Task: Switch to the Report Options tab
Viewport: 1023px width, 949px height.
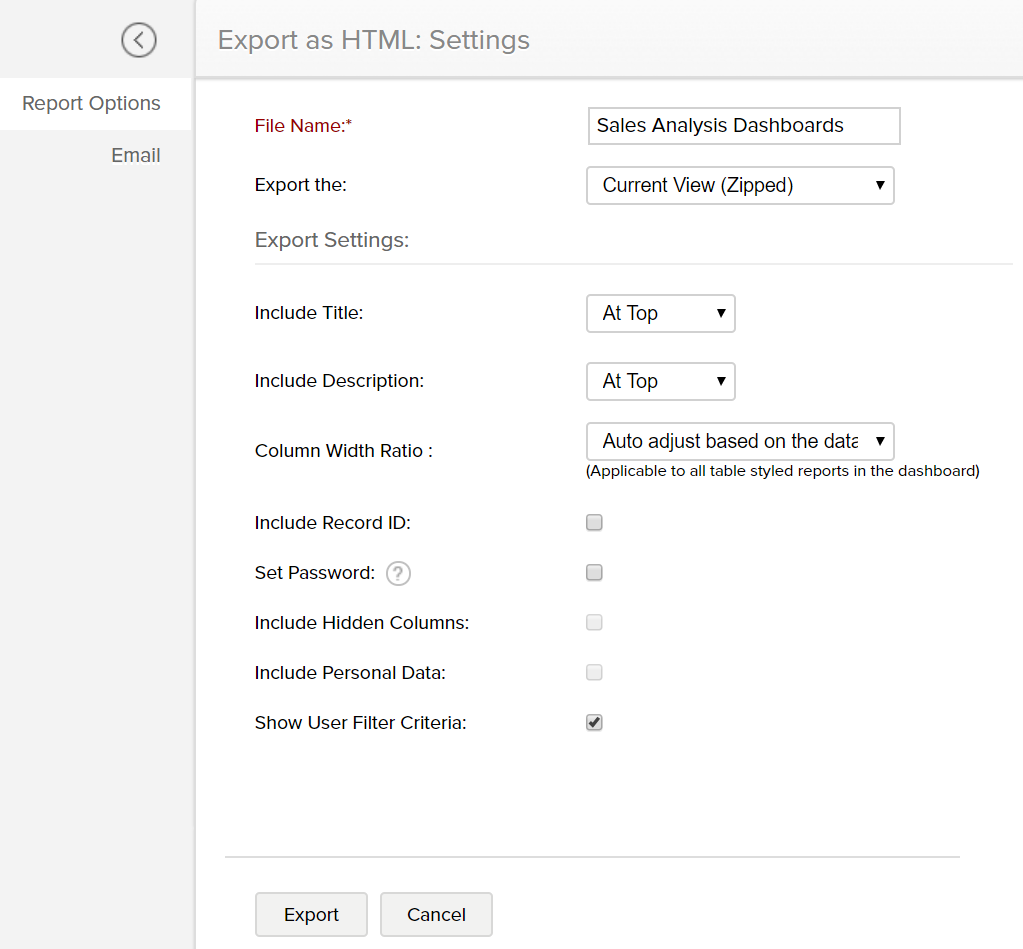Action: tap(91, 104)
